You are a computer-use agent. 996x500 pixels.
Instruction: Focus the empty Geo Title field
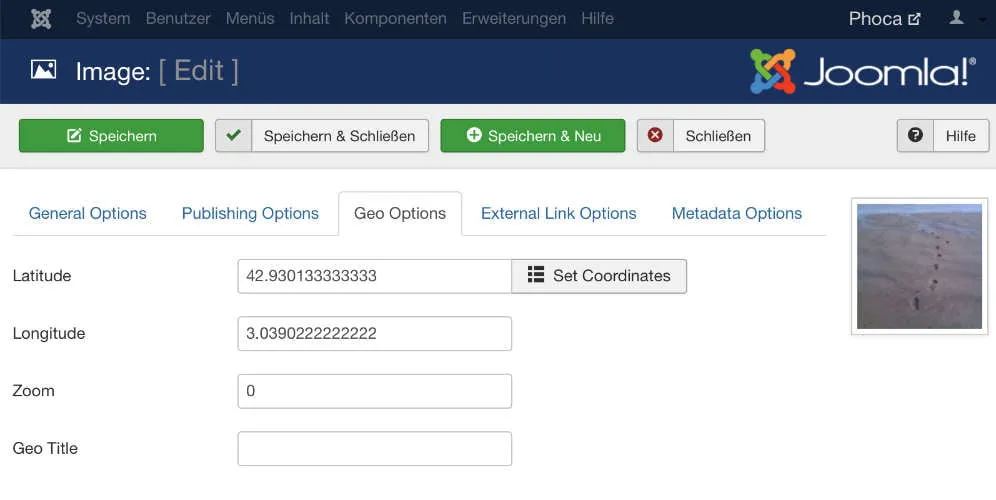point(375,449)
